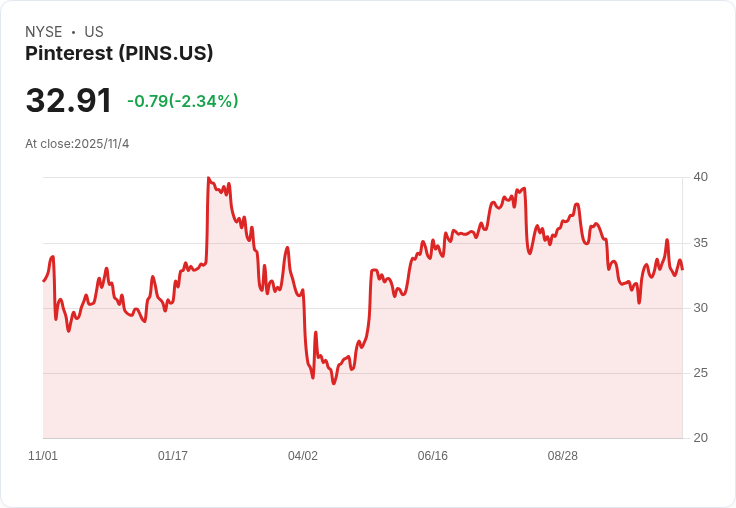Viewport: 736px width, 508px height.
Task: Click the final rightmost point of the price line
Action: (x=683, y=268)
